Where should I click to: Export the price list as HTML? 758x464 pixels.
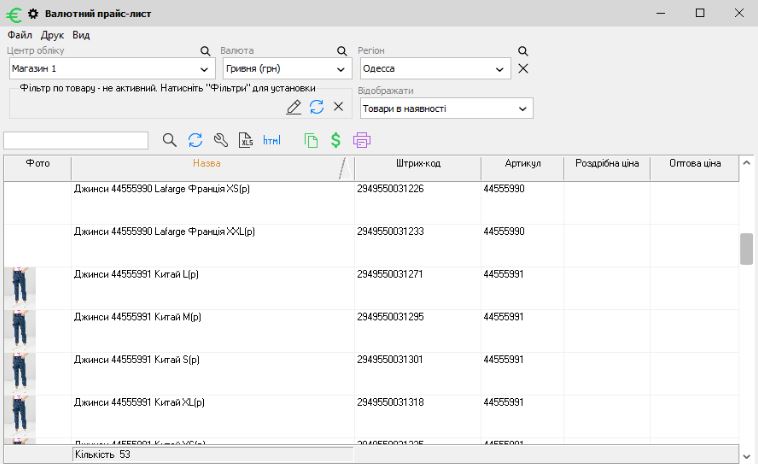(x=272, y=141)
